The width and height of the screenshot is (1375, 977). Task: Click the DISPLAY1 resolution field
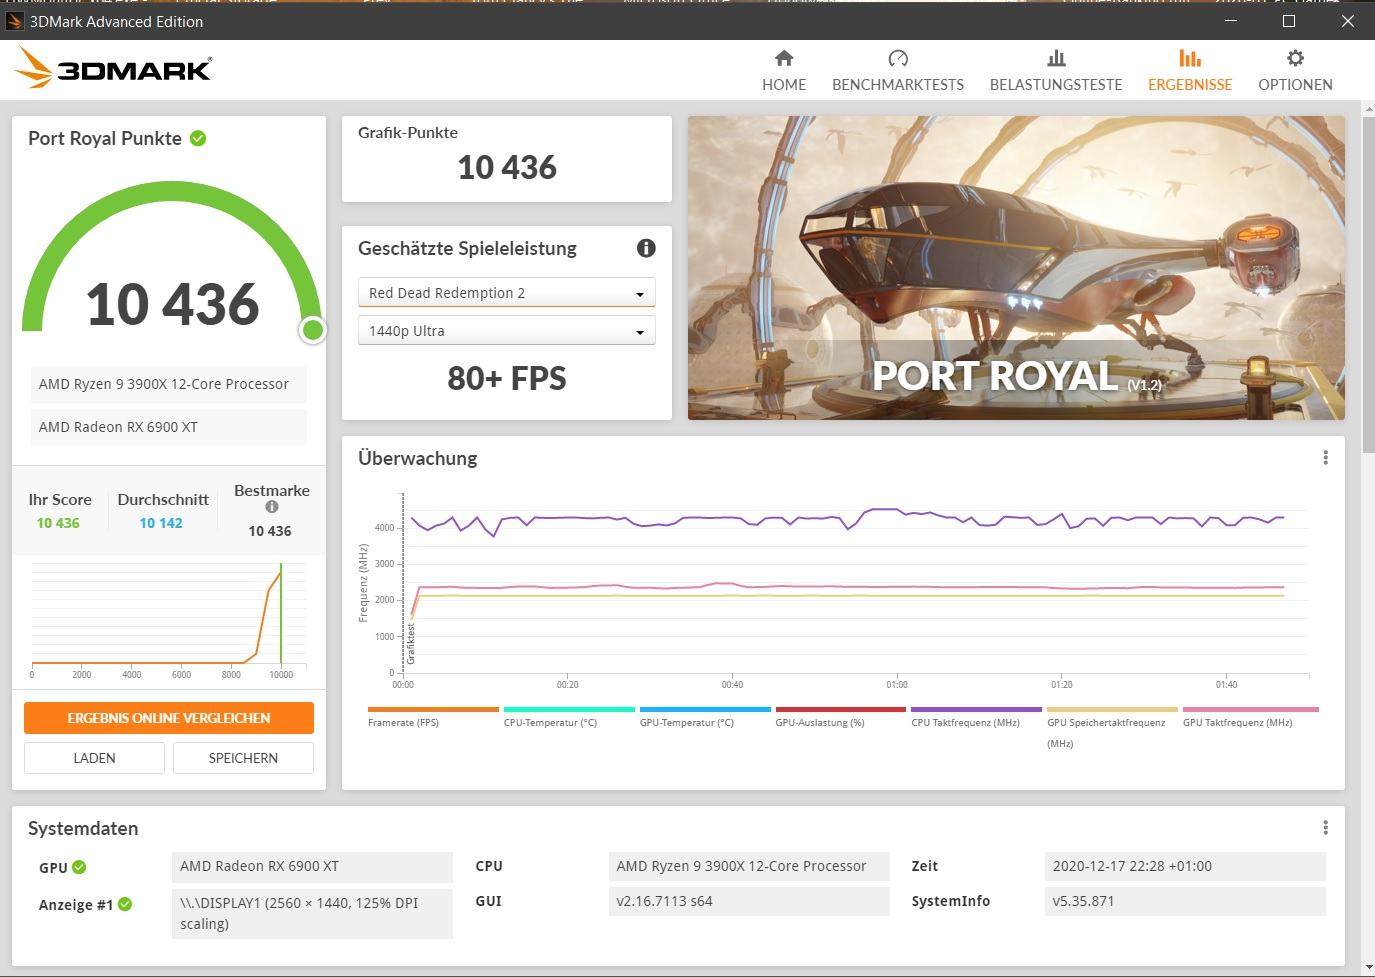click(313, 913)
